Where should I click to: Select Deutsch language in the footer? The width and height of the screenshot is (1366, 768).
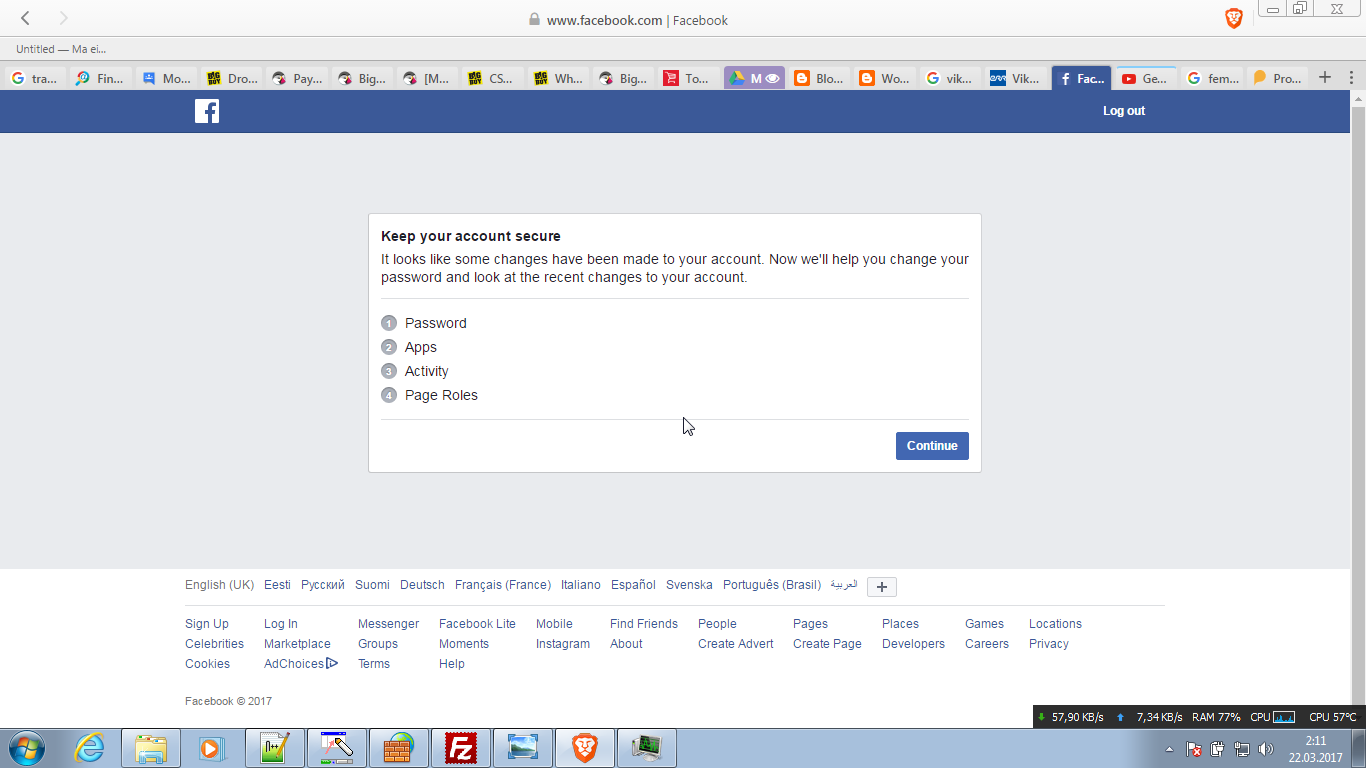click(x=422, y=585)
